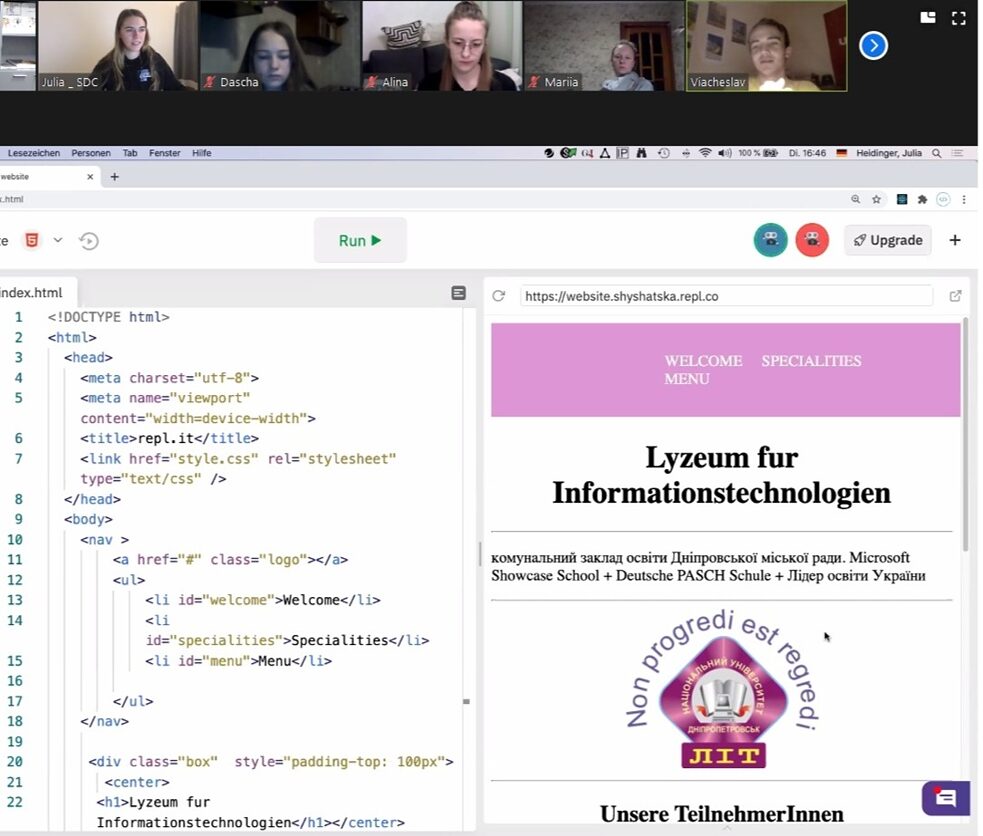
Task: Open the run history icon
Action: [89, 241]
